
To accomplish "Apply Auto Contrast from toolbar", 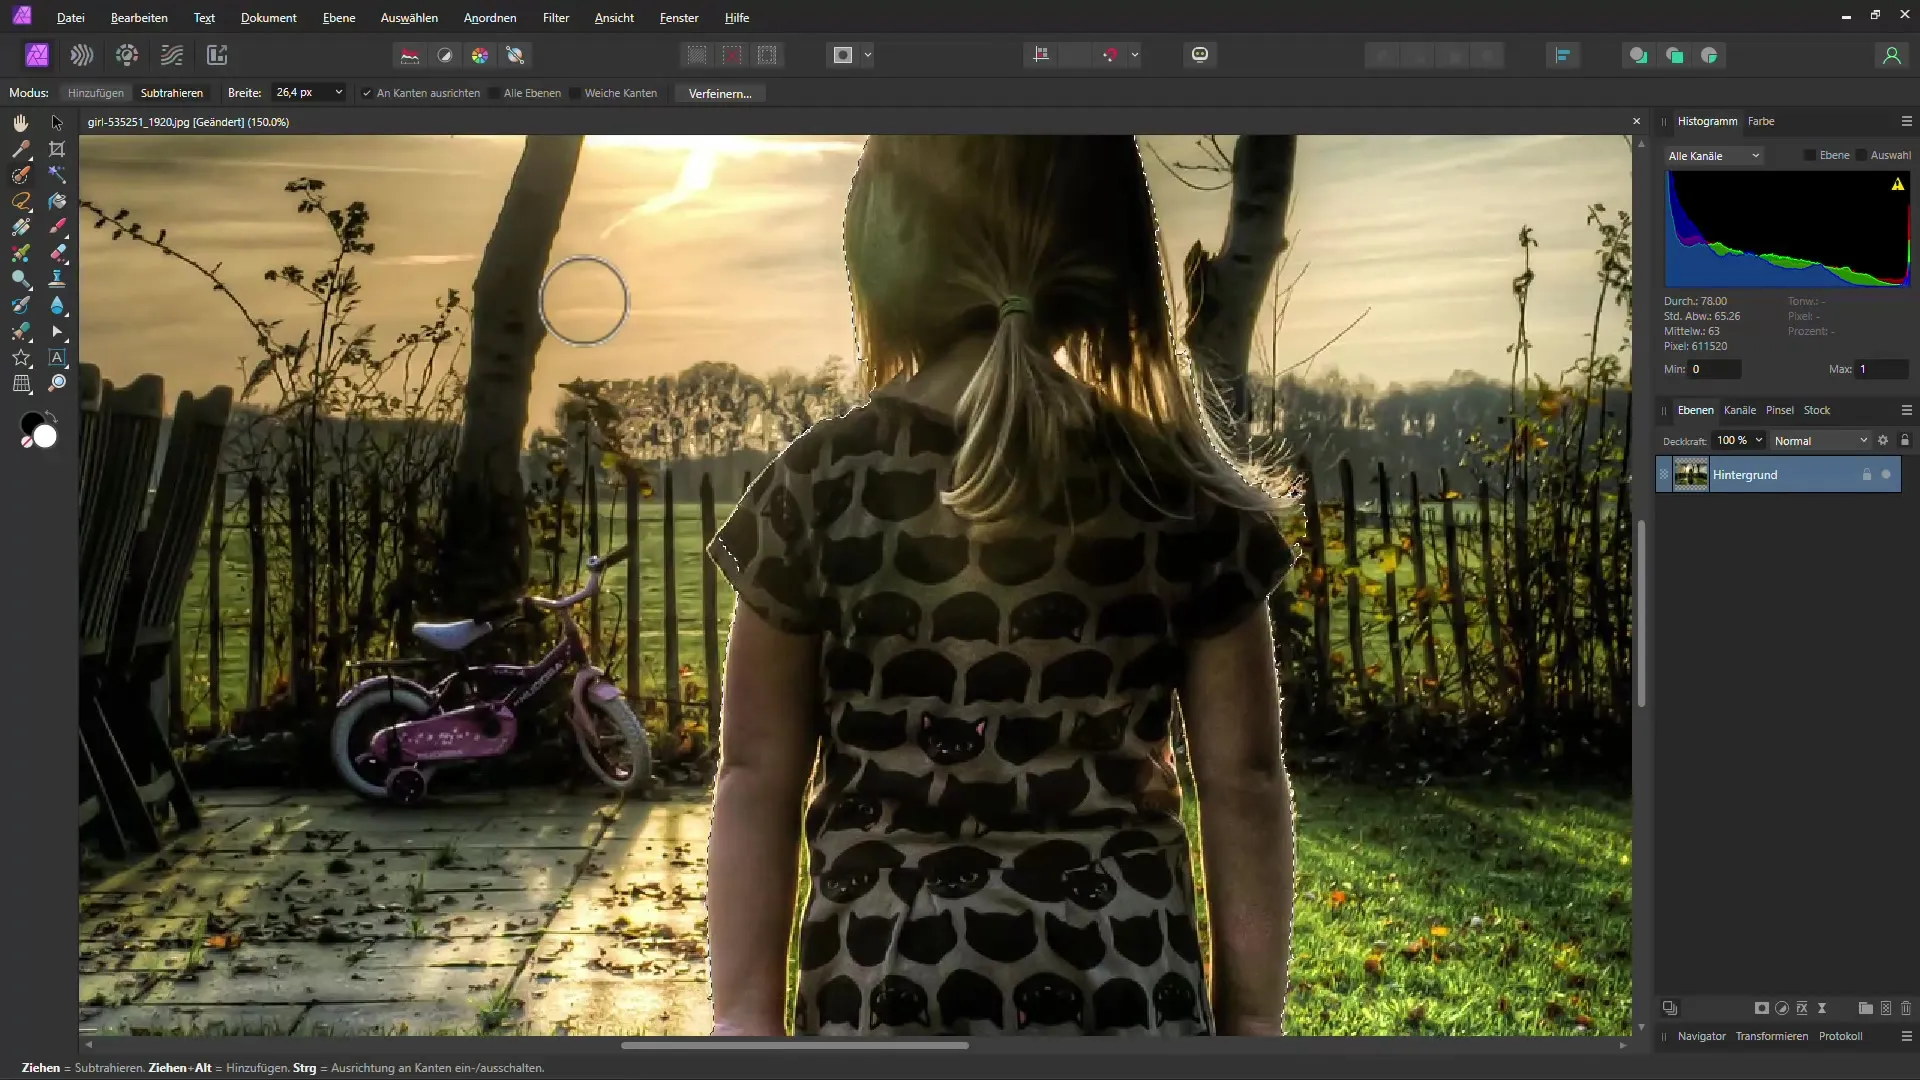I will (x=445, y=55).
